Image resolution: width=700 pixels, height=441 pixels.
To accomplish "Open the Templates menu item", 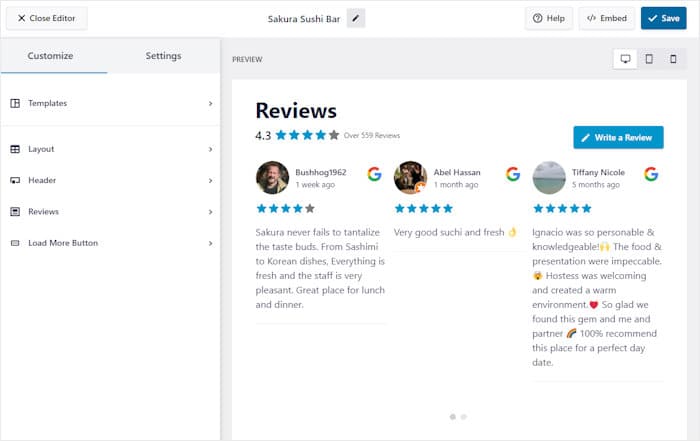I will [110, 103].
